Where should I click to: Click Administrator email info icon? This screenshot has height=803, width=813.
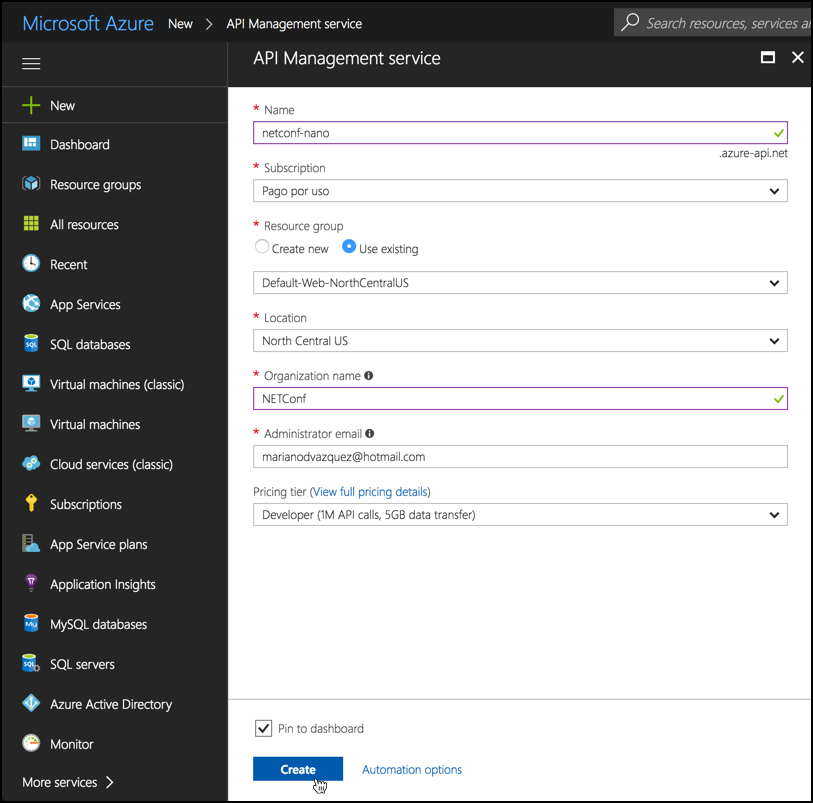click(370, 433)
